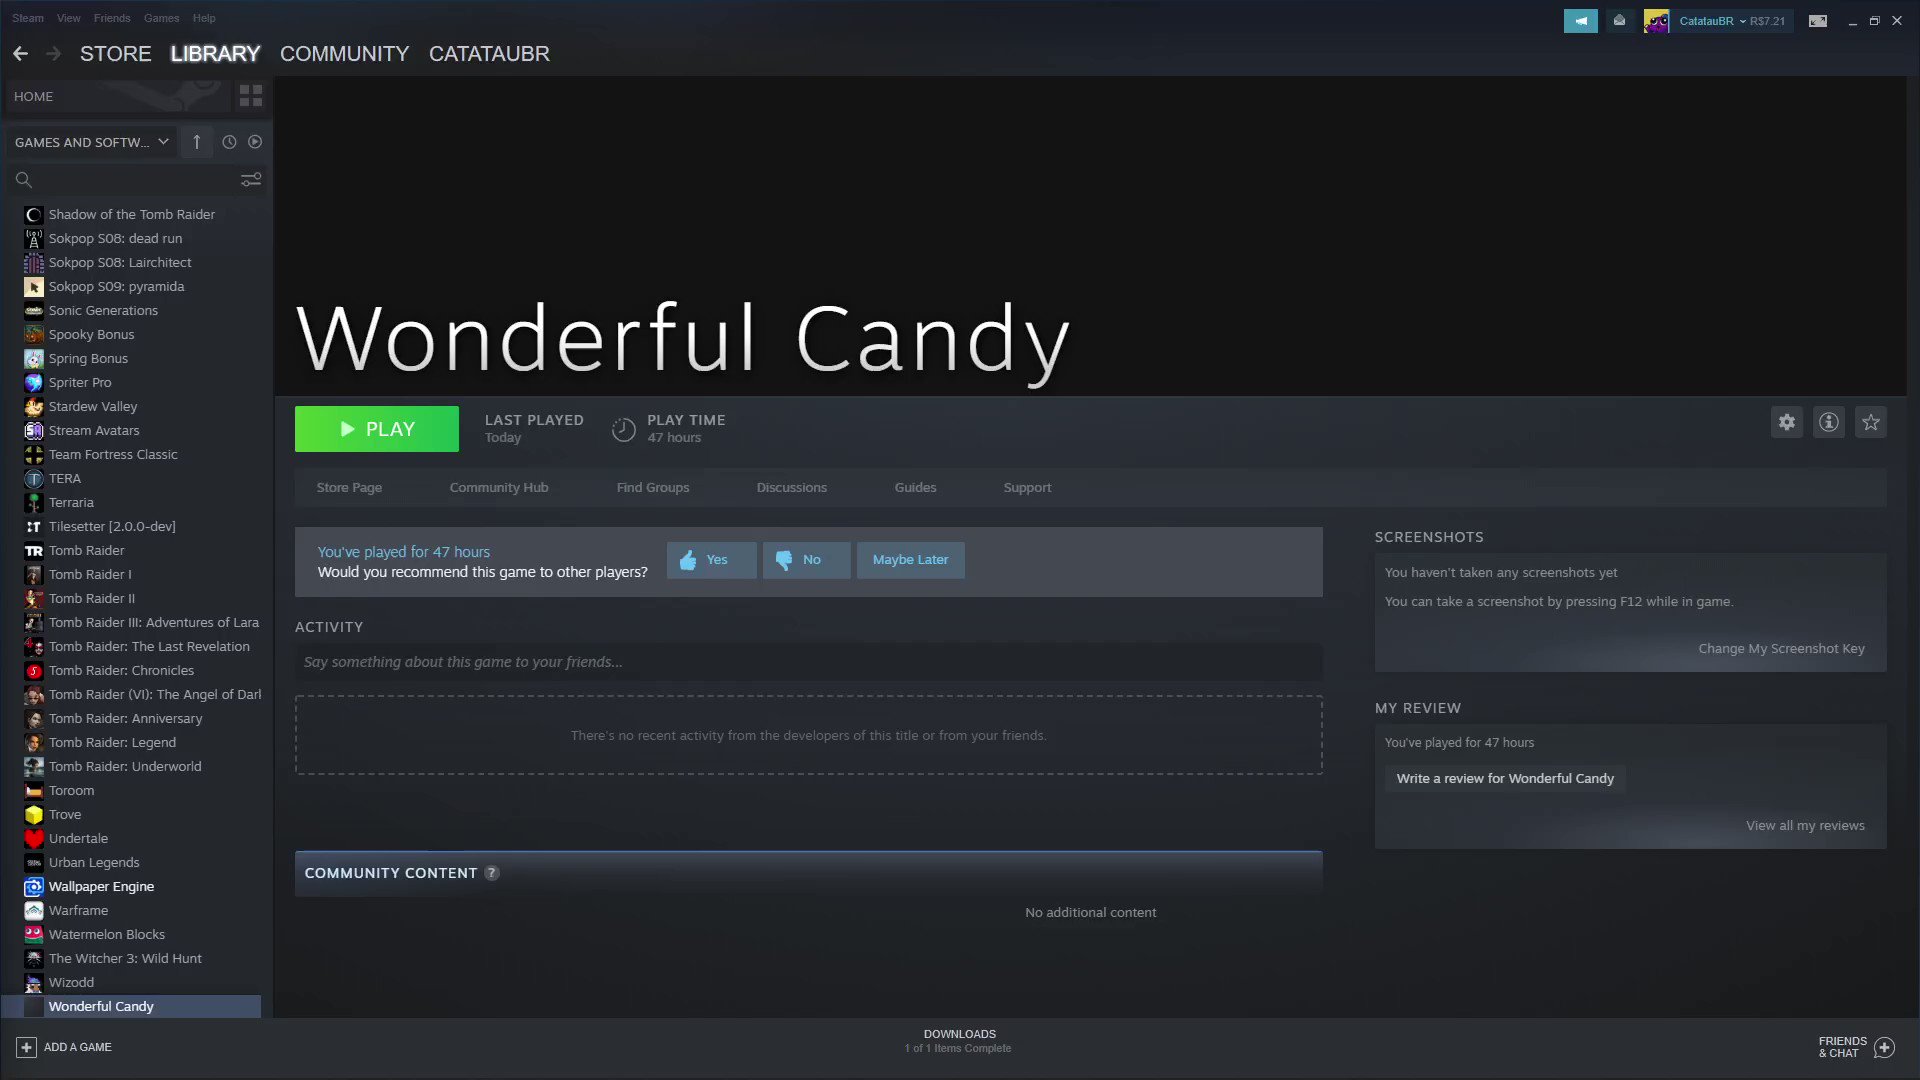Click the back navigation arrow
This screenshot has width=1920, height=1080.
(x=21, y=54)
